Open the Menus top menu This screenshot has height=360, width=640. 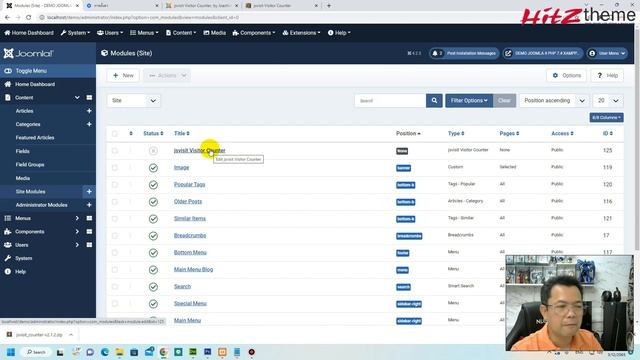click(144, 33)
